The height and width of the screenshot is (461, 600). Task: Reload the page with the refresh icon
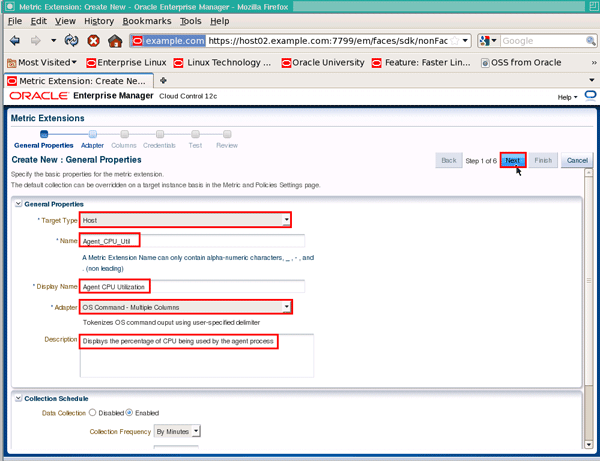(x=71, y=40)
